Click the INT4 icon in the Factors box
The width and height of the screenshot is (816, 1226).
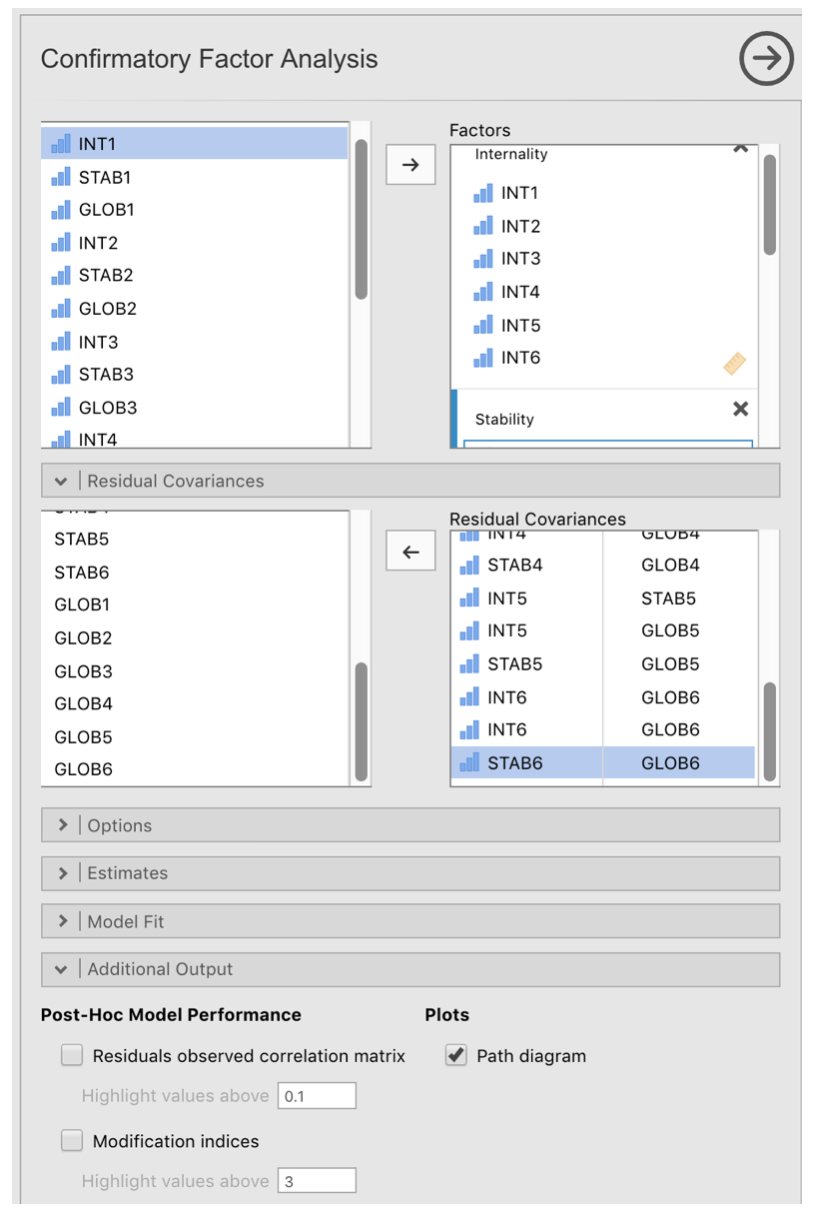pos(483,292)
